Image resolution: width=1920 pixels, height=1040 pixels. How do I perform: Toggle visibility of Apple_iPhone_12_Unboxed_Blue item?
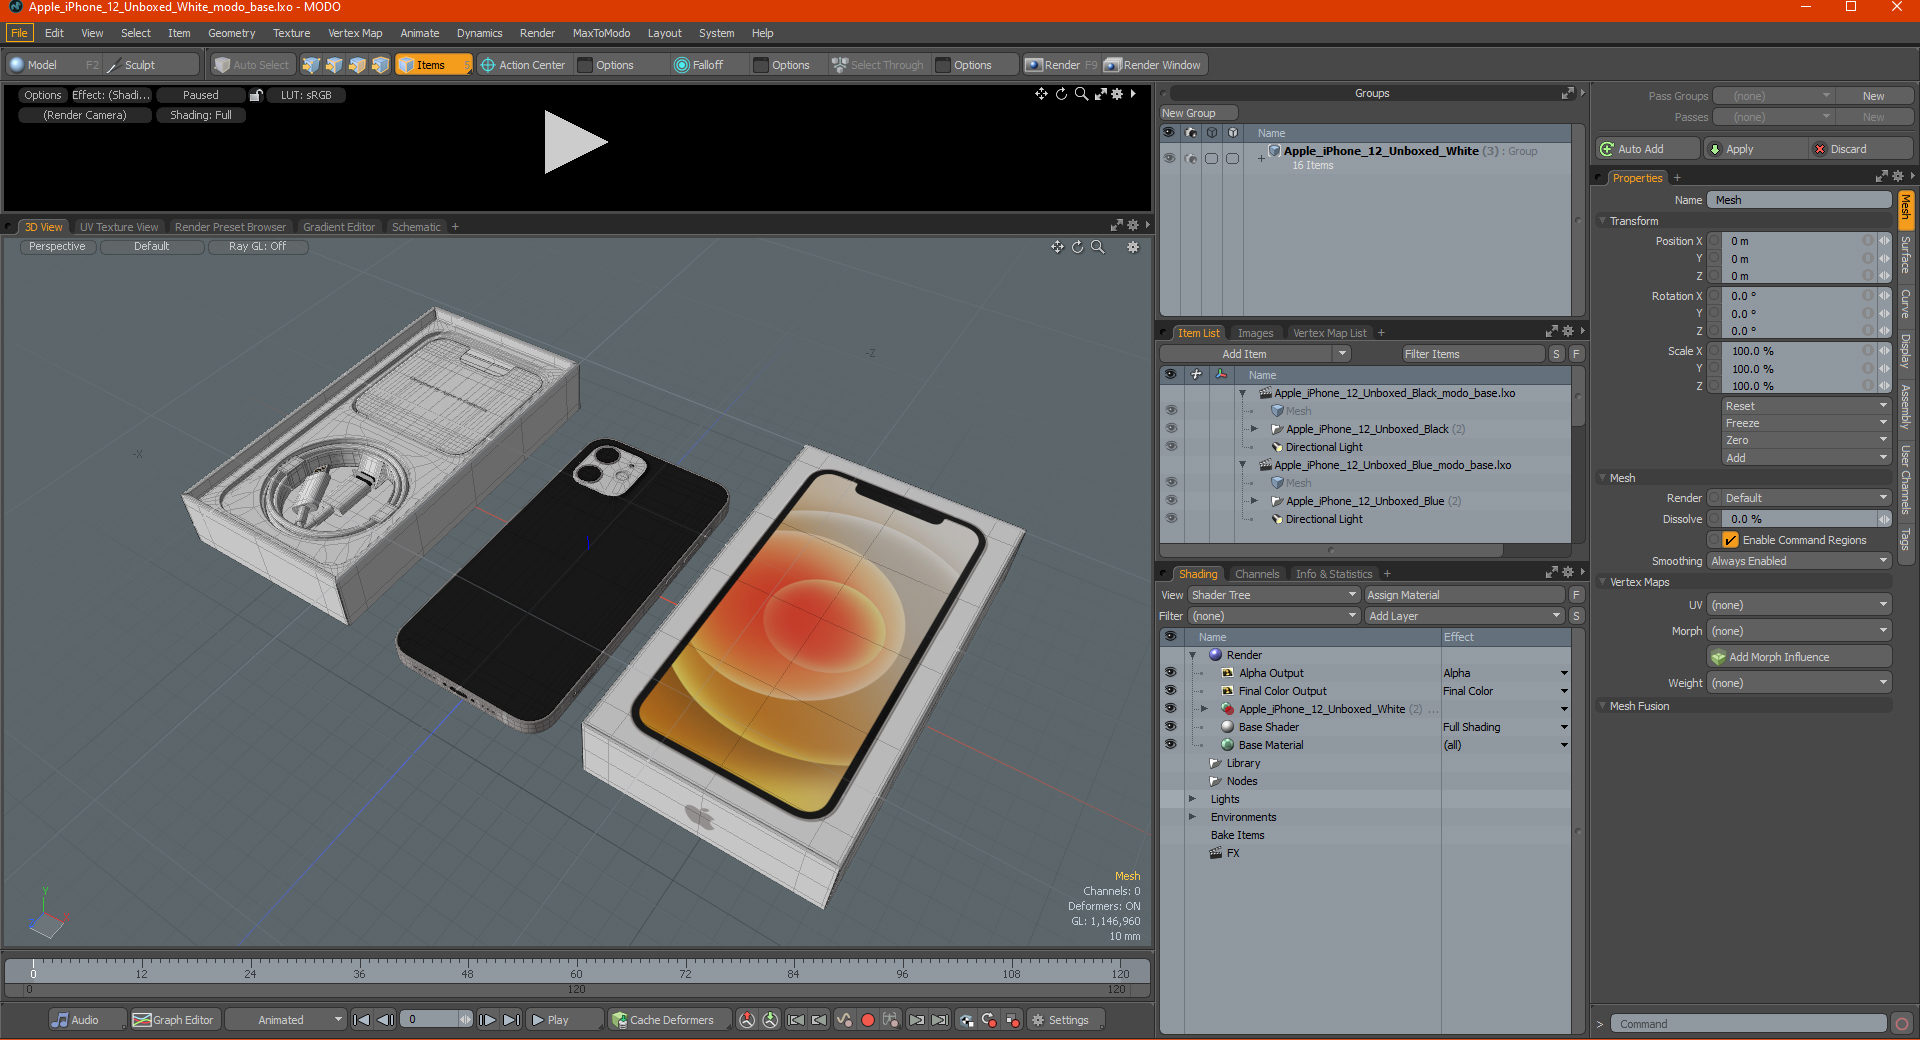click(x=1170, y=501)
